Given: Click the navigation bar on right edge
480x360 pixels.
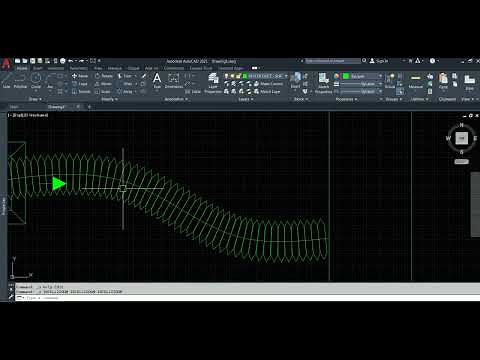Looking at the screenshot, I should [x=475, y=204].
